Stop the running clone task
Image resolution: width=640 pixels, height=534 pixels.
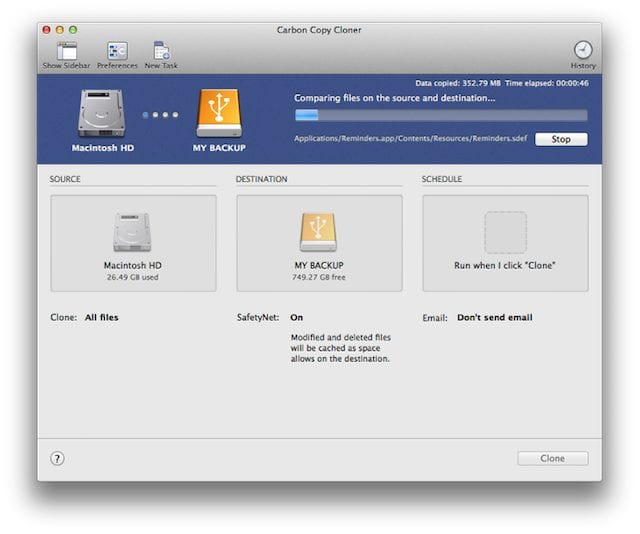coord(561,139)
